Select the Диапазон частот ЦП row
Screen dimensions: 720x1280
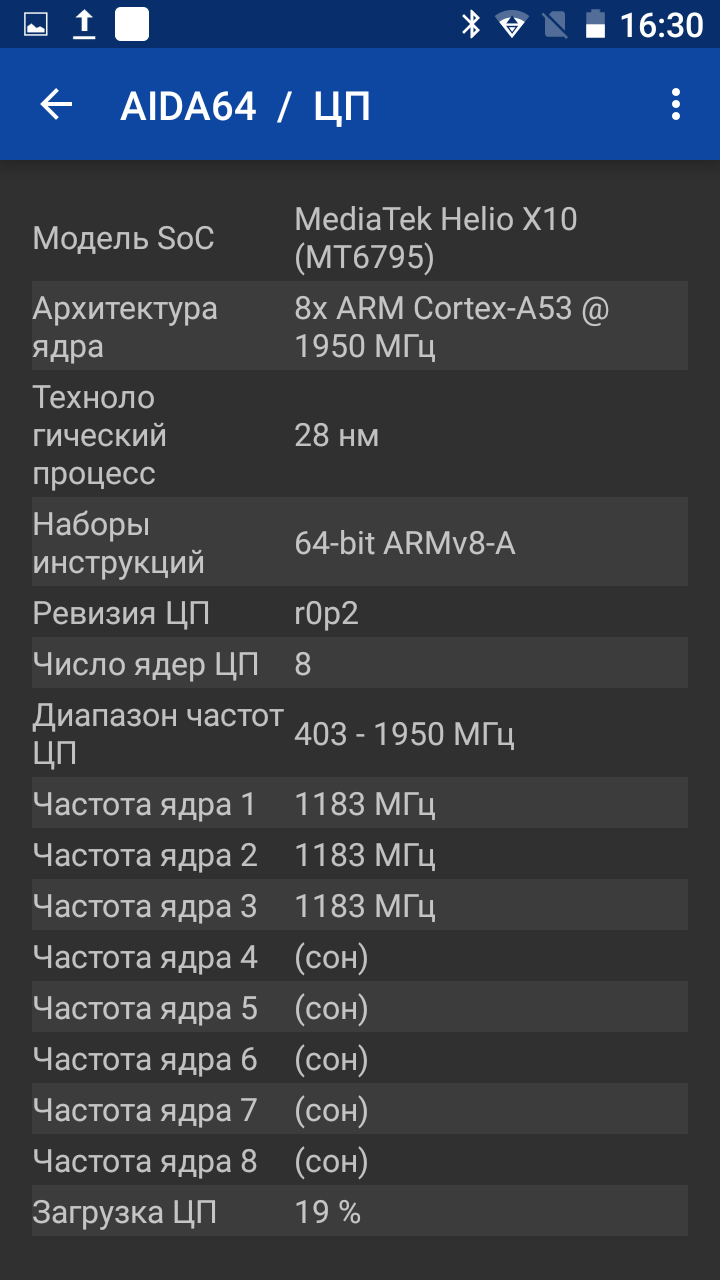[x=360, y=733]
